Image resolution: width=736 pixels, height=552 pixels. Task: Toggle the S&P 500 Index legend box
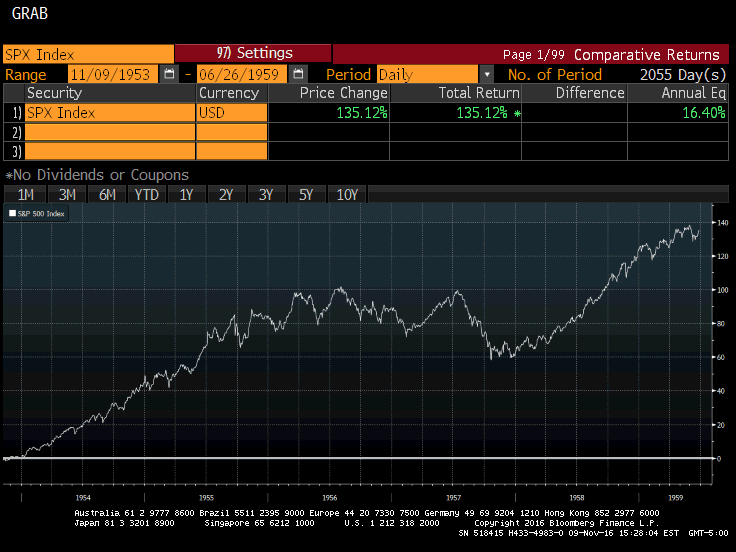click(13, 213)
